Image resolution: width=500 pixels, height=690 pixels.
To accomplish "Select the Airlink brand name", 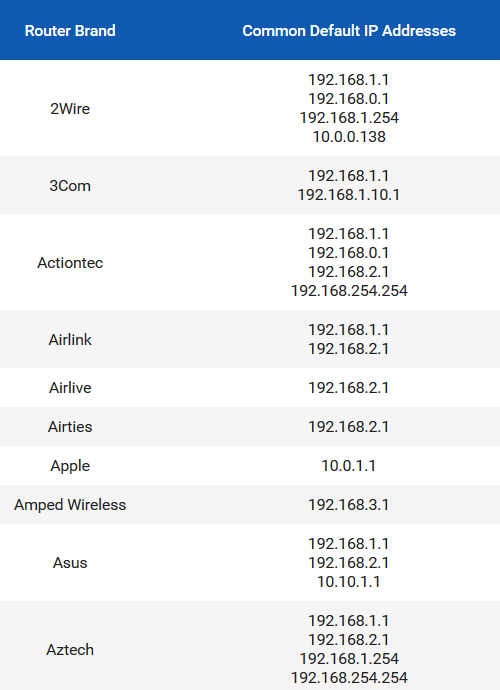I will (x=70, y=340).
